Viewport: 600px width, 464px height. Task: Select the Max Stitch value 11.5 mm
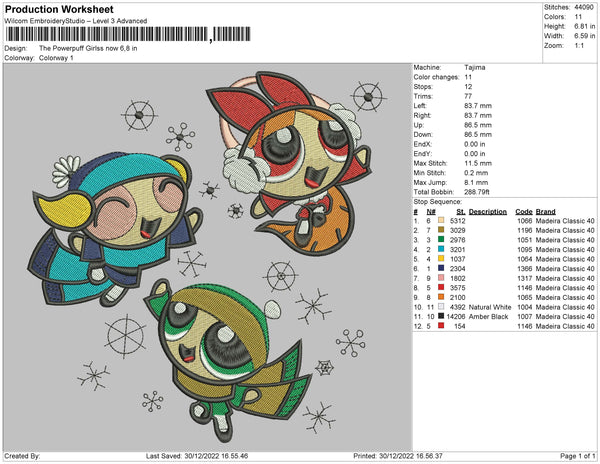pos(478,163)
